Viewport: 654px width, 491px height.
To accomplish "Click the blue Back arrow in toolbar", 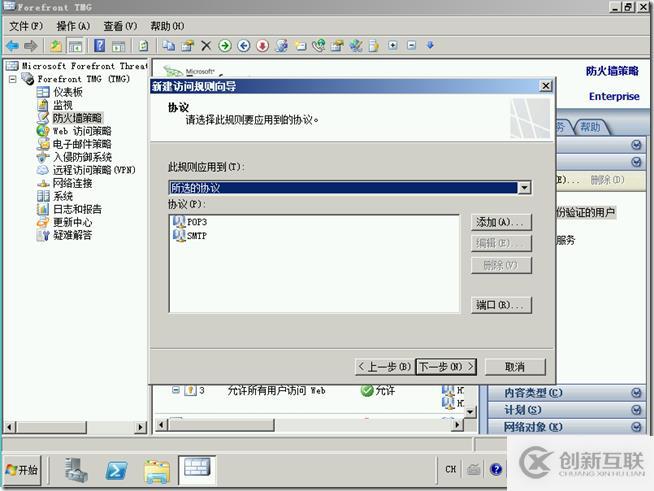I will 13,45.
